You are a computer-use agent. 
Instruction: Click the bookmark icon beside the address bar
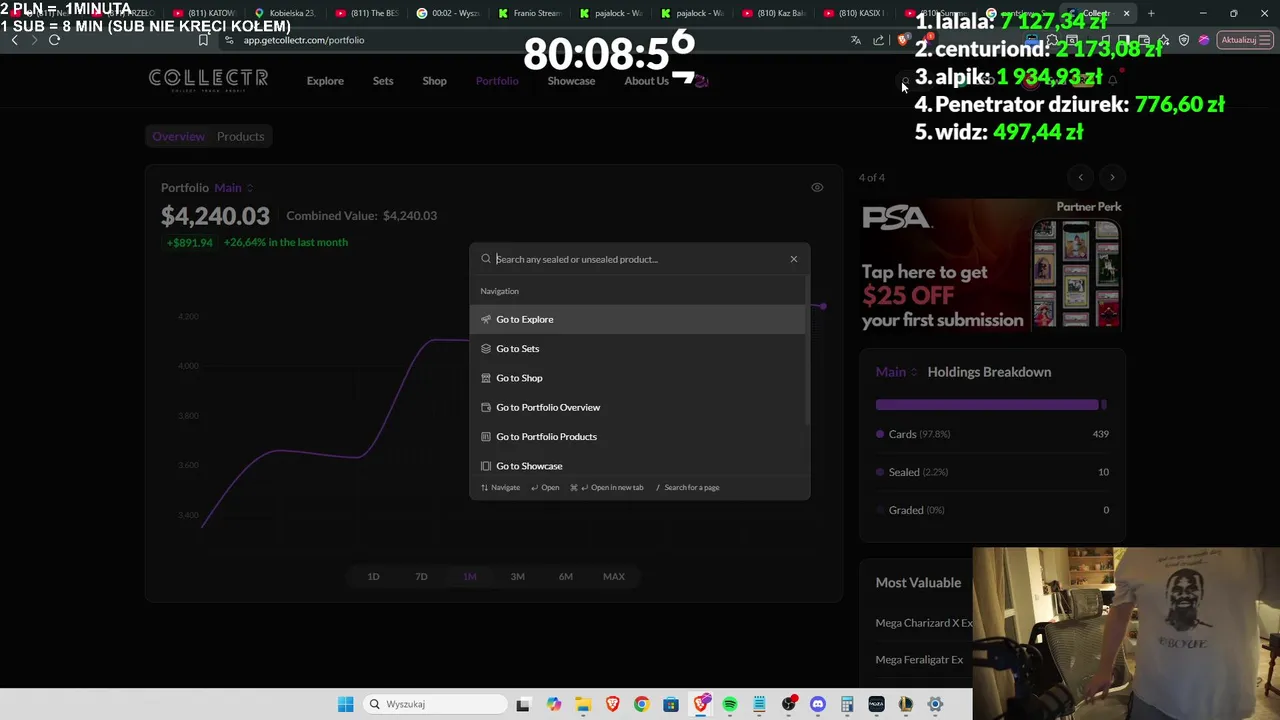pos(203,40)
